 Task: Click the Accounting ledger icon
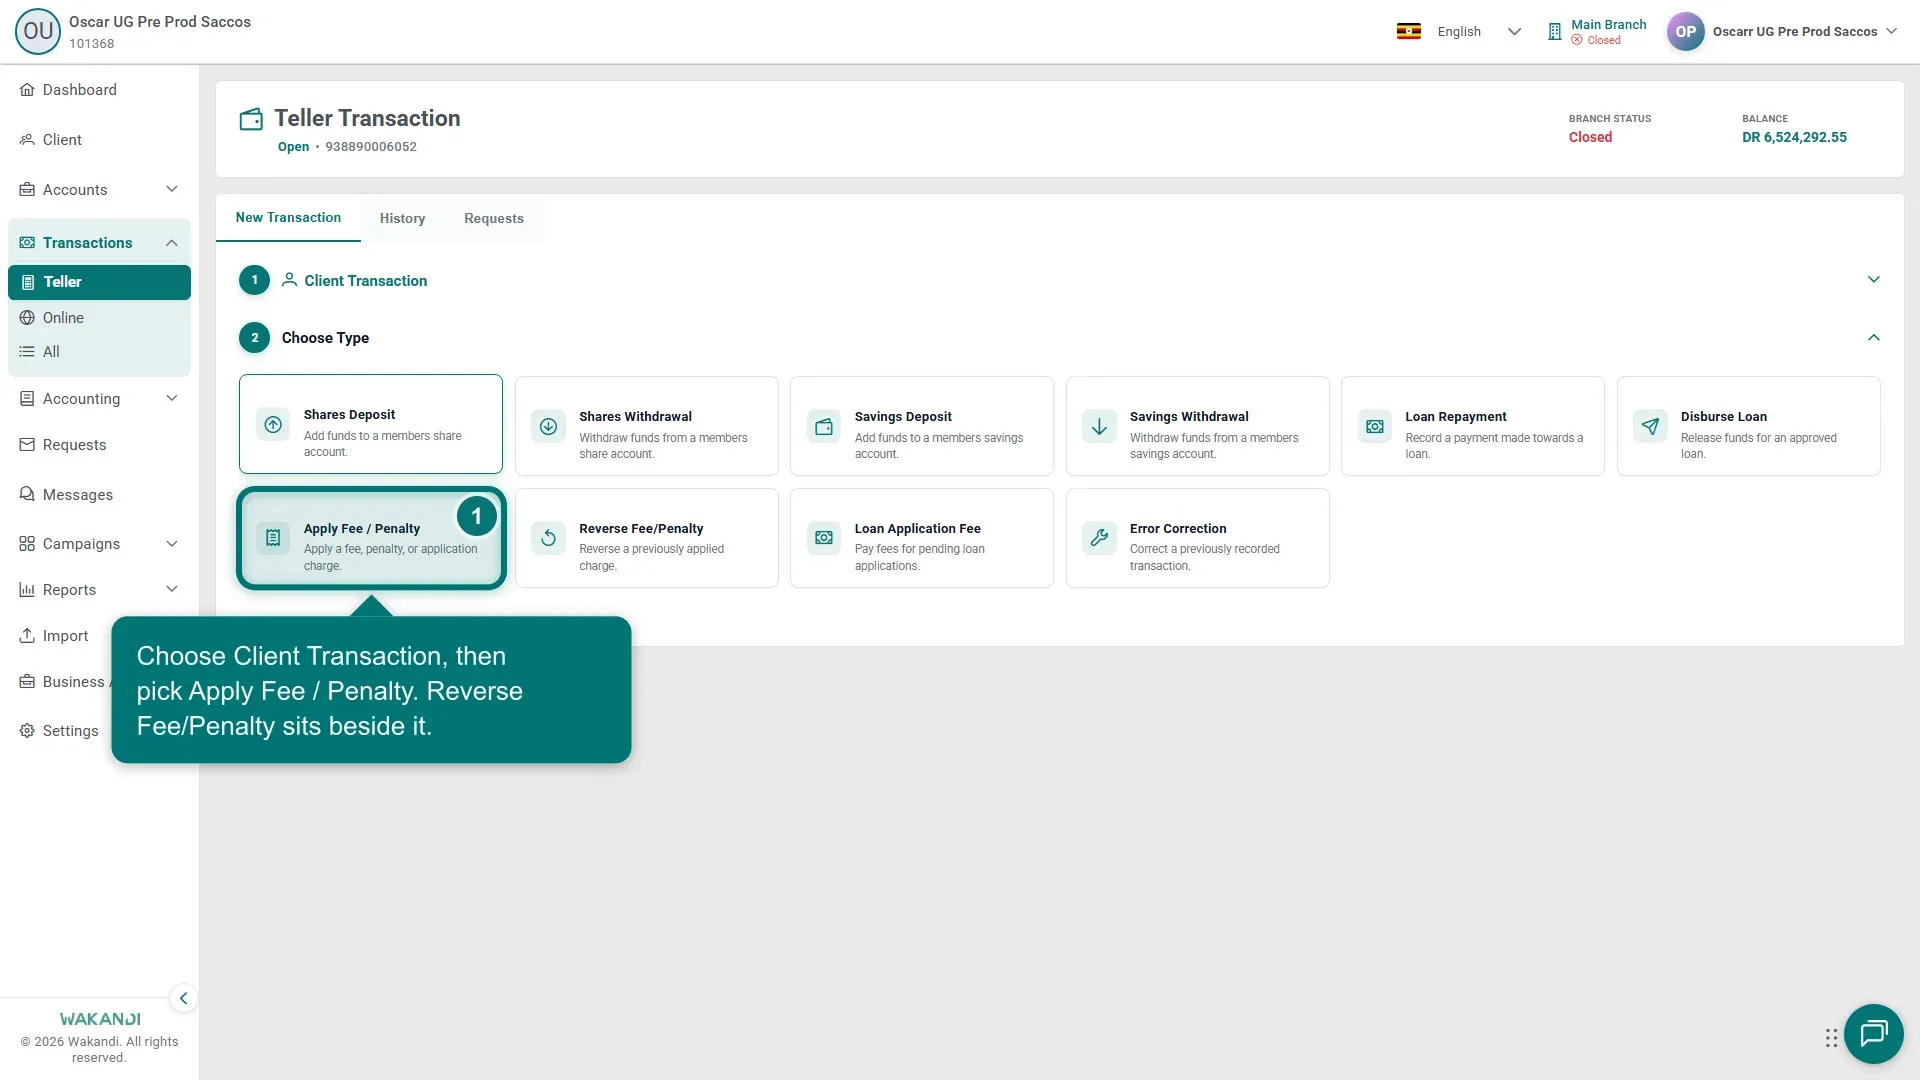point(27,399)
